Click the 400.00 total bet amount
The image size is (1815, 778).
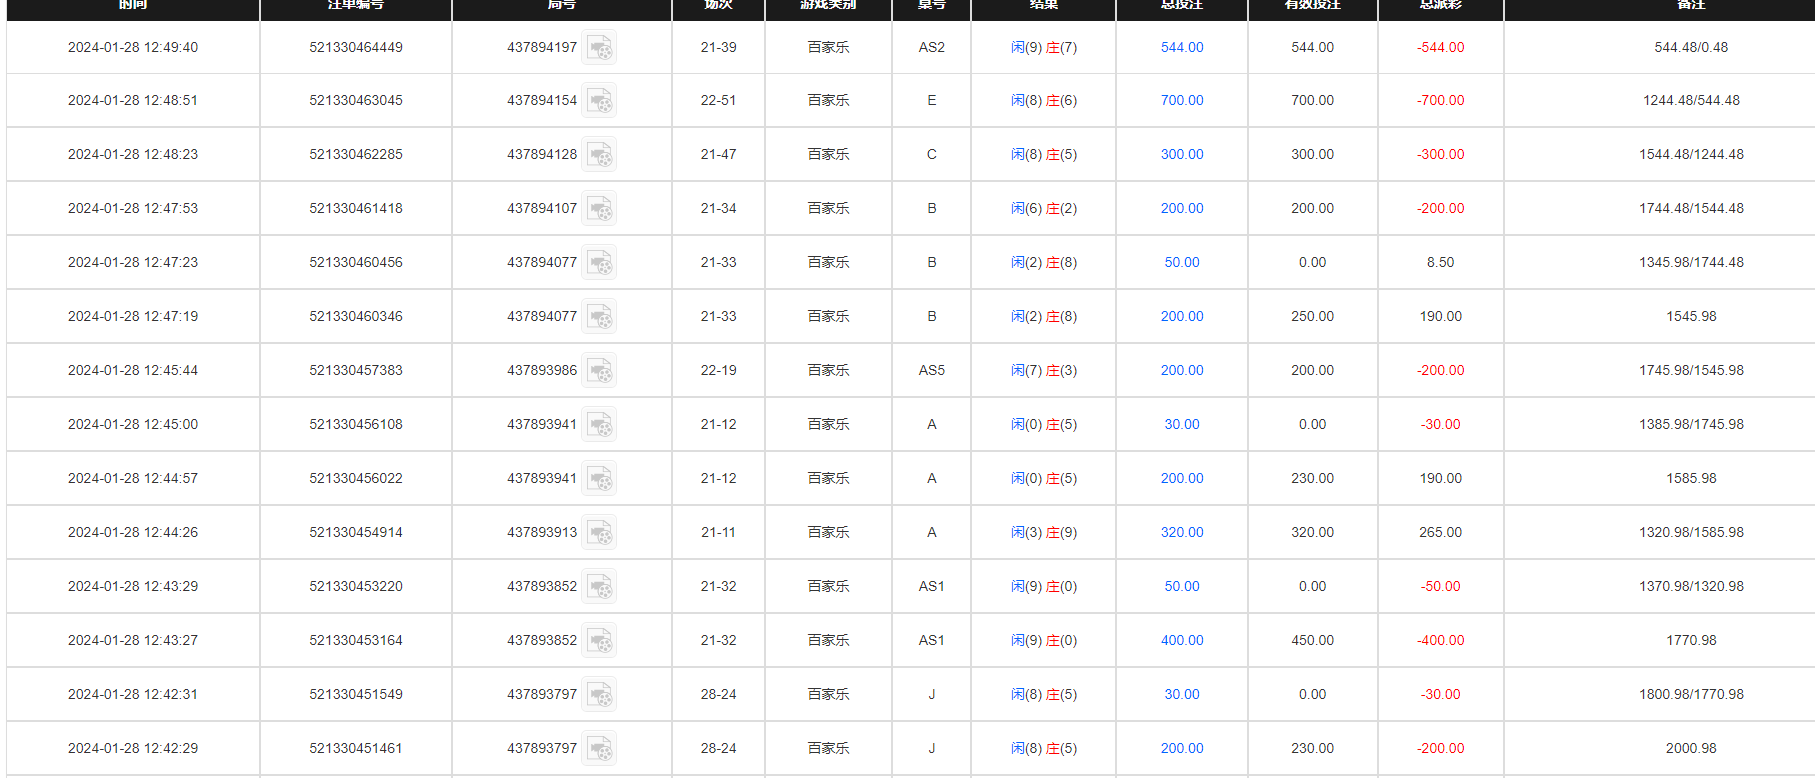pyautogui.click(x=1182, y=640)
